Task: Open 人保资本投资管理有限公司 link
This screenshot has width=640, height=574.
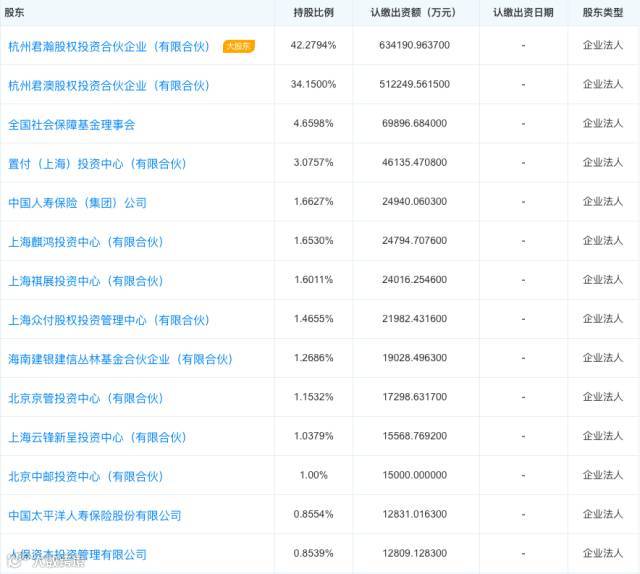Action: [x=78, y=554]
